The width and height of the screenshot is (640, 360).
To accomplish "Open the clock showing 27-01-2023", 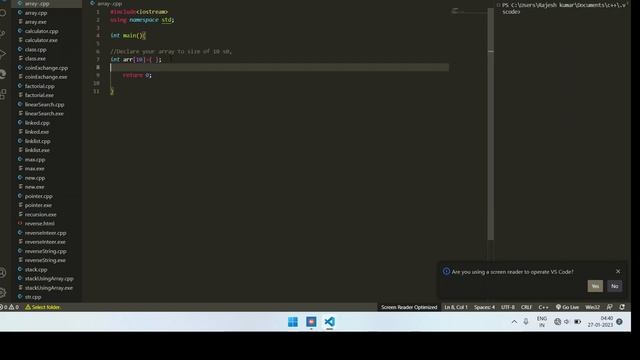I will click(x=601, y=322).
